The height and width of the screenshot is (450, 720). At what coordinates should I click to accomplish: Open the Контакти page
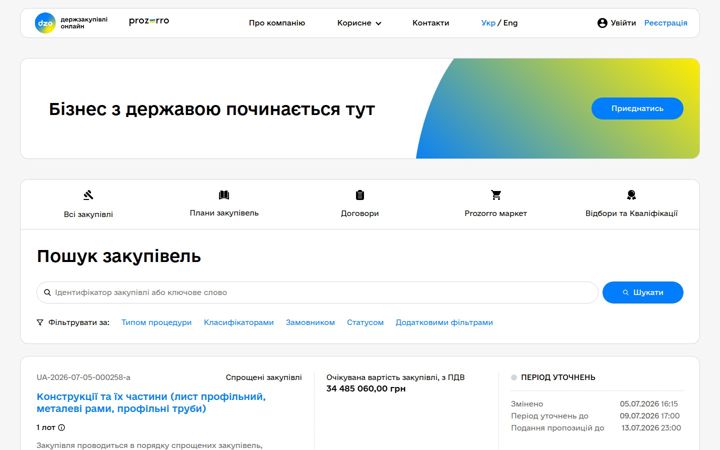(431, 23)
